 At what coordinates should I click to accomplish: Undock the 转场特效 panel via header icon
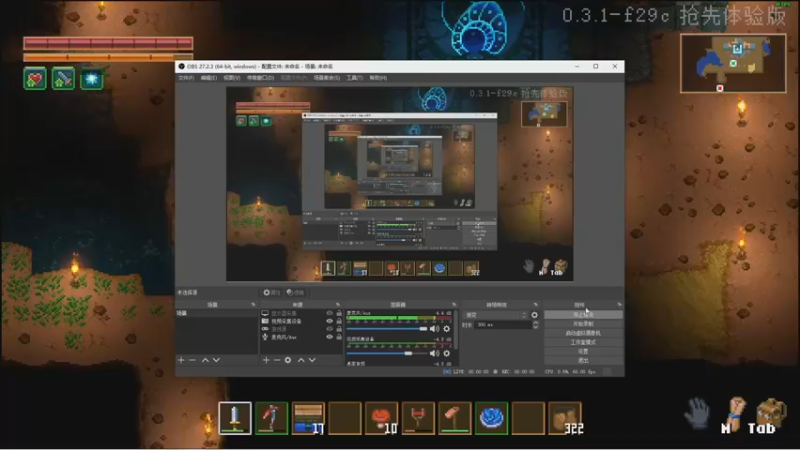click(x=535, y=305)
